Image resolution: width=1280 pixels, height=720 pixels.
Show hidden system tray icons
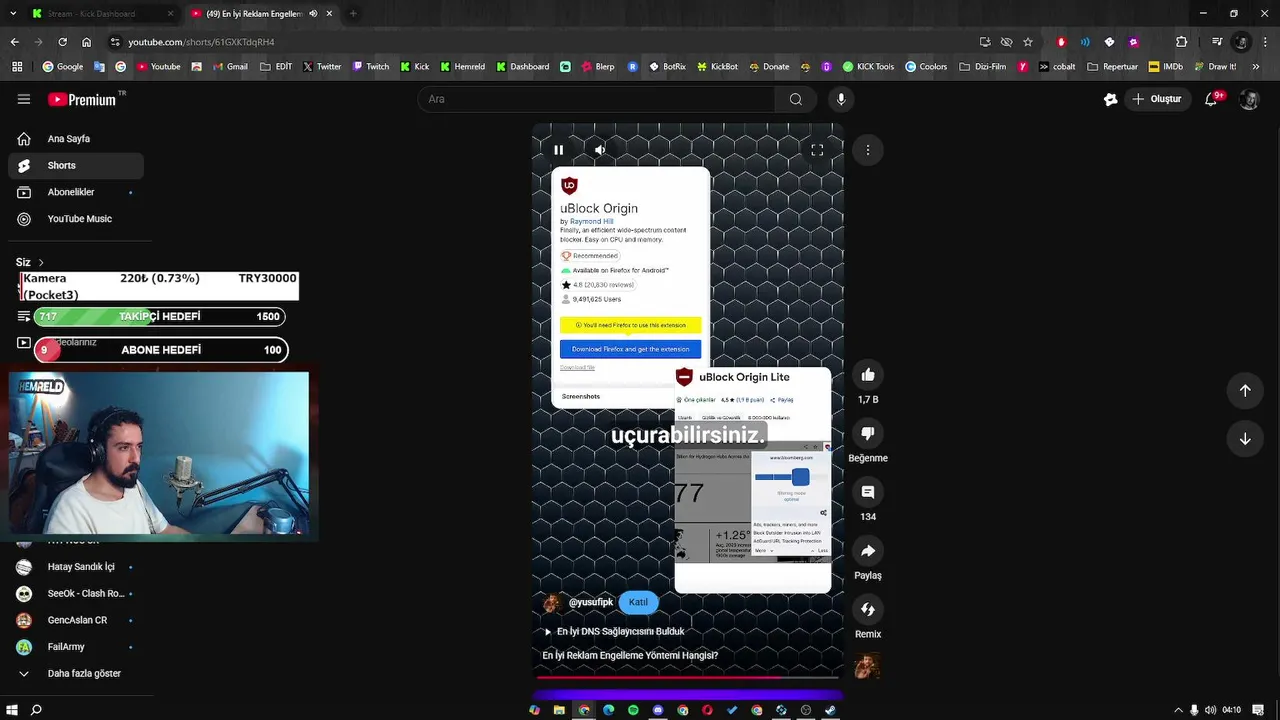point(1178,710)
